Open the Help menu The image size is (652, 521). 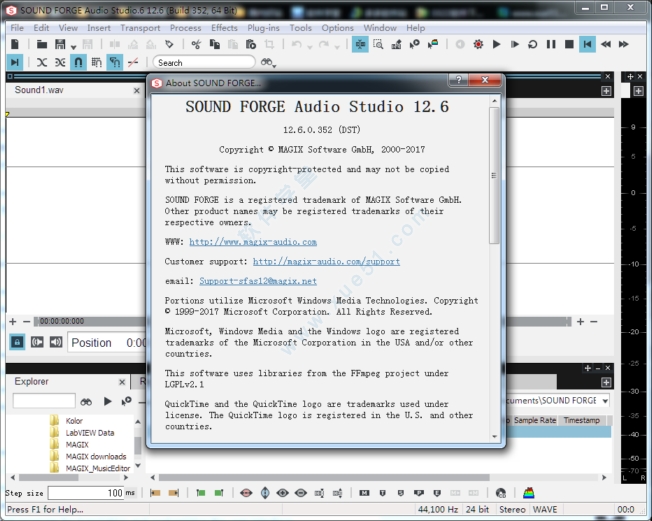[415, 28]
